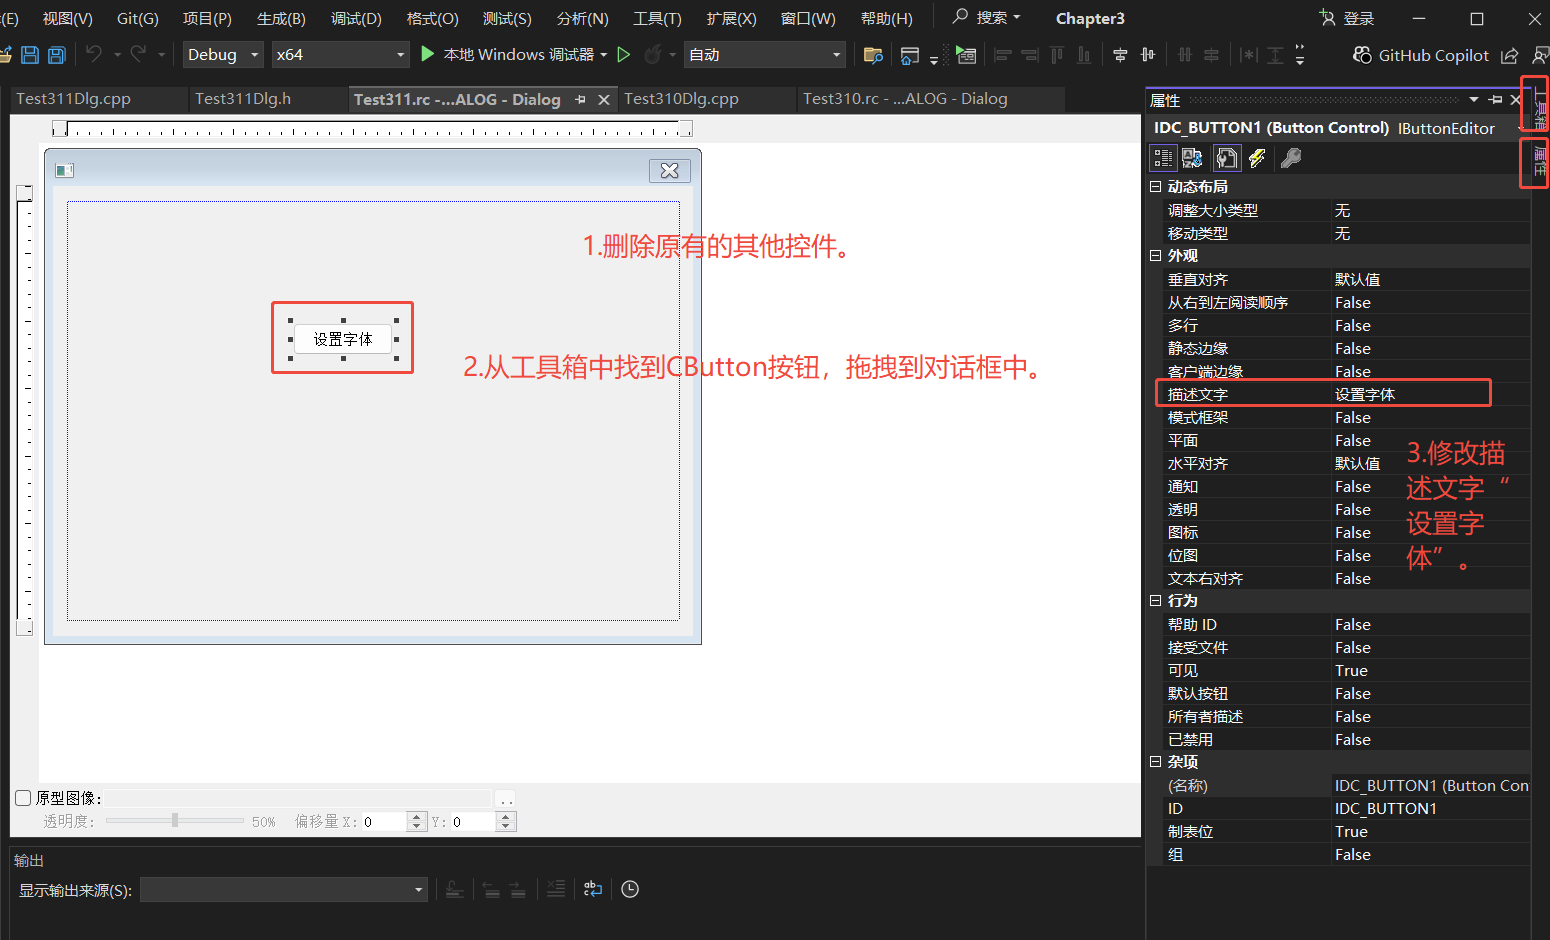This screenshot has height=940, width=1550.
Task: Enable the 原型图像 checkbox
Action: [22, 797]
